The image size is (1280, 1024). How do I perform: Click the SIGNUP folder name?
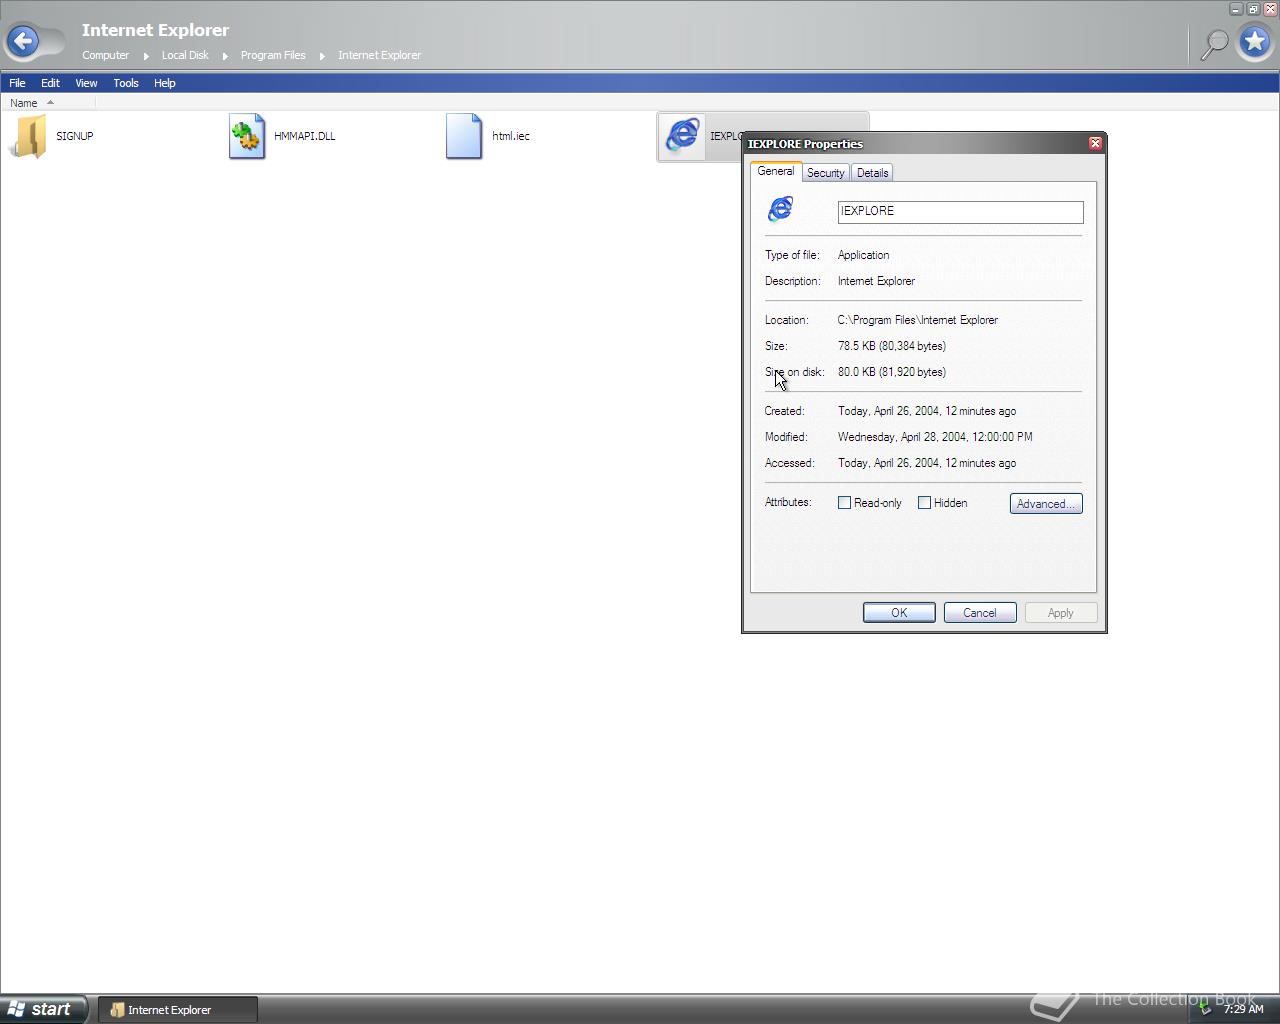tap(75, 136)
